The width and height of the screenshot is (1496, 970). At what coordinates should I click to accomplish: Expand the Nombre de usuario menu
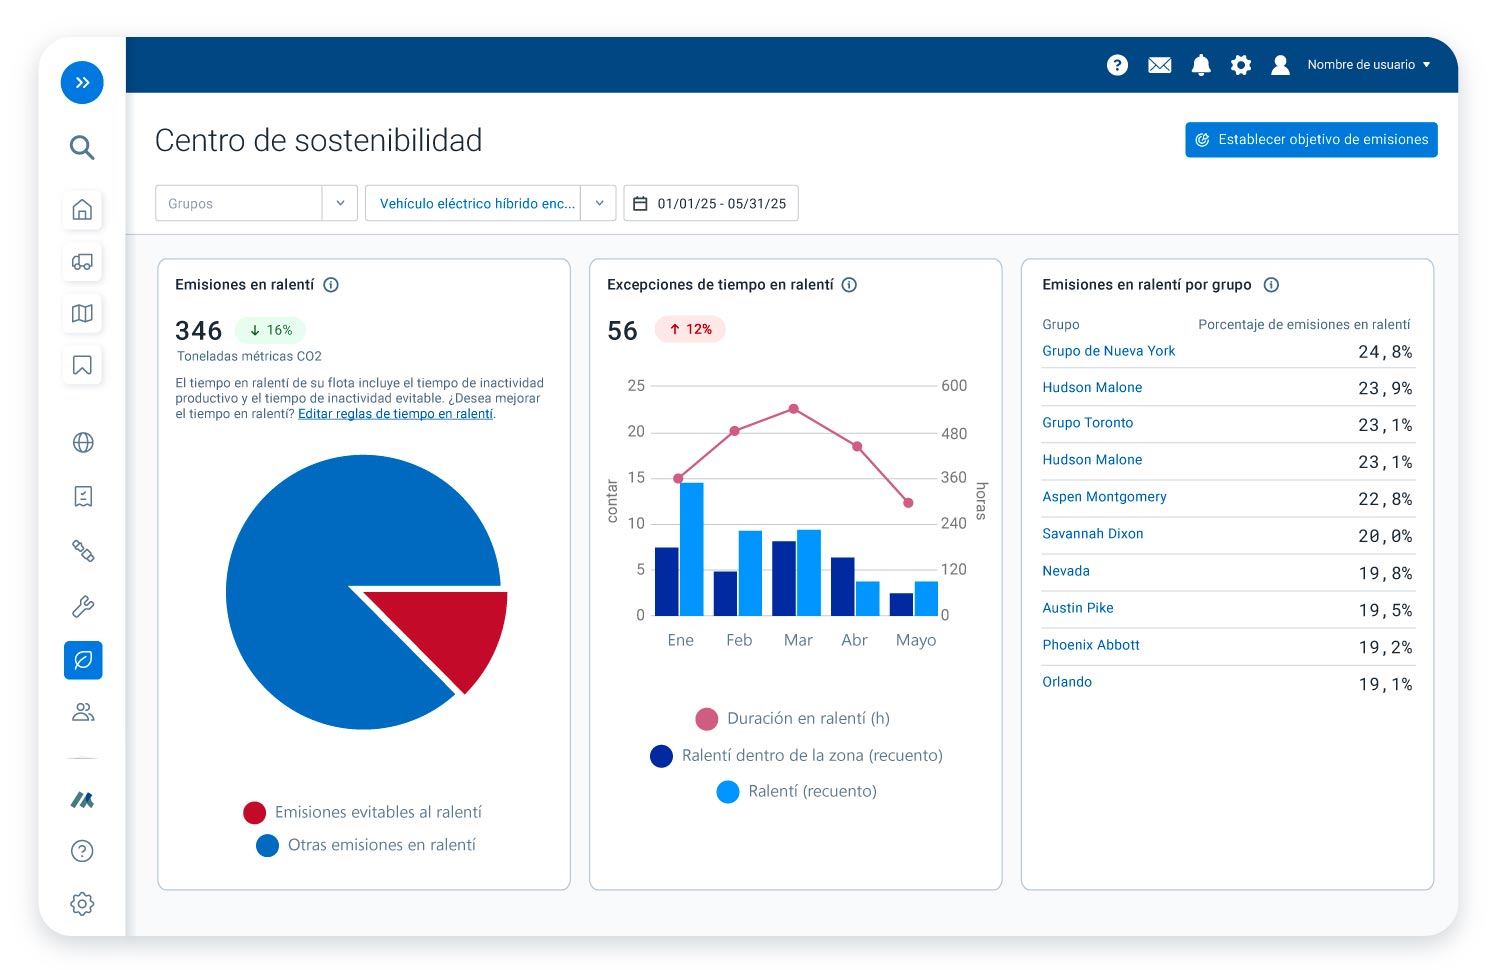tap(1369, 65)
